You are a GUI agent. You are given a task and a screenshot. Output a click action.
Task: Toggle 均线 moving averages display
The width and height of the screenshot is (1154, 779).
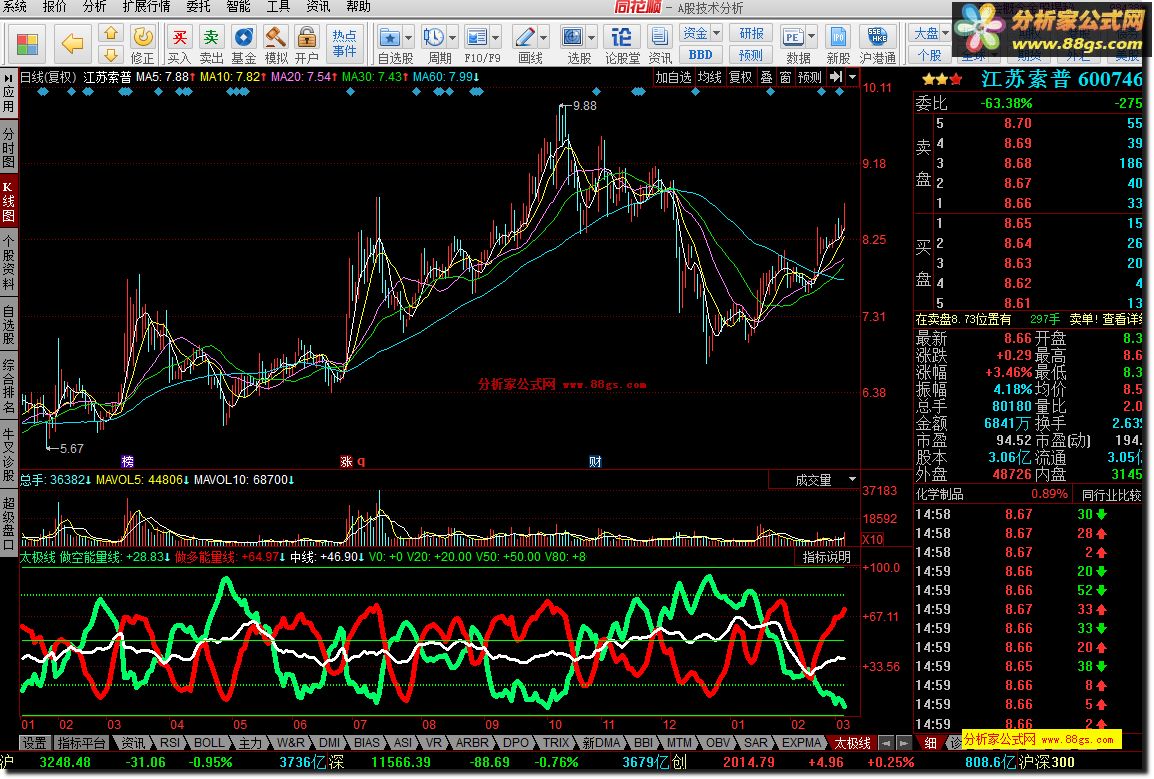(x=709, y=77)
